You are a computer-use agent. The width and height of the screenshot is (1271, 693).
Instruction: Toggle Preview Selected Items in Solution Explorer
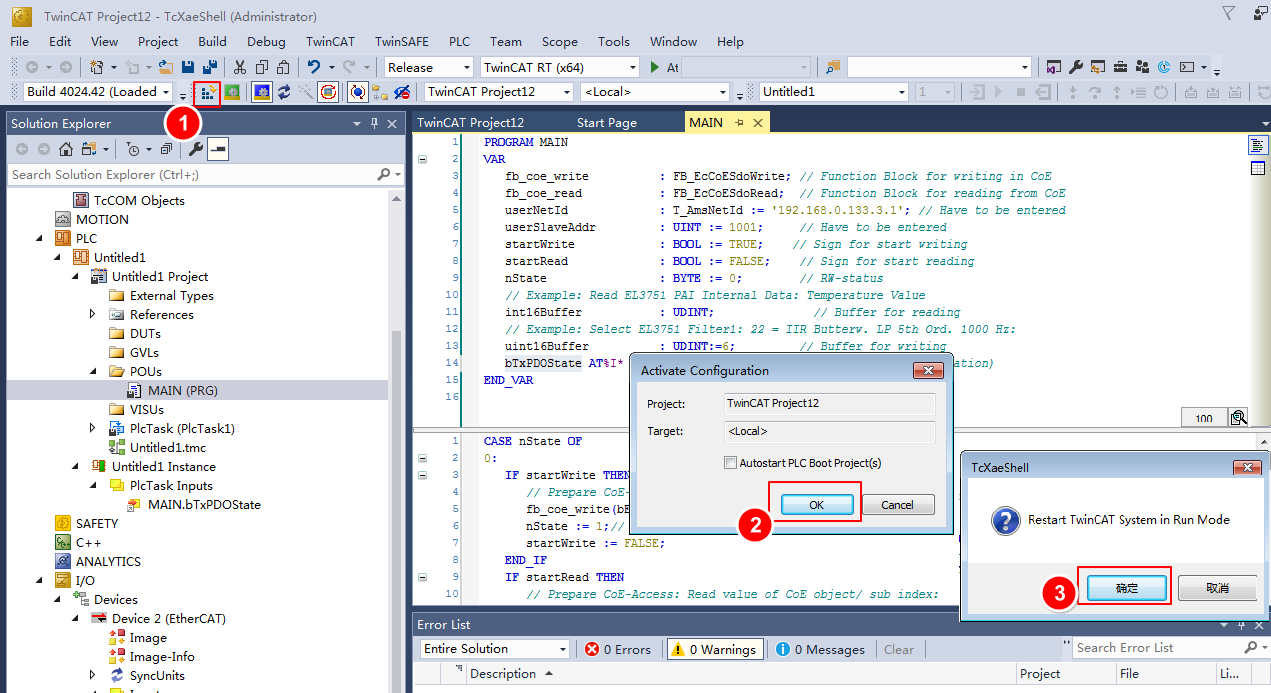click(x=218, y=149)
